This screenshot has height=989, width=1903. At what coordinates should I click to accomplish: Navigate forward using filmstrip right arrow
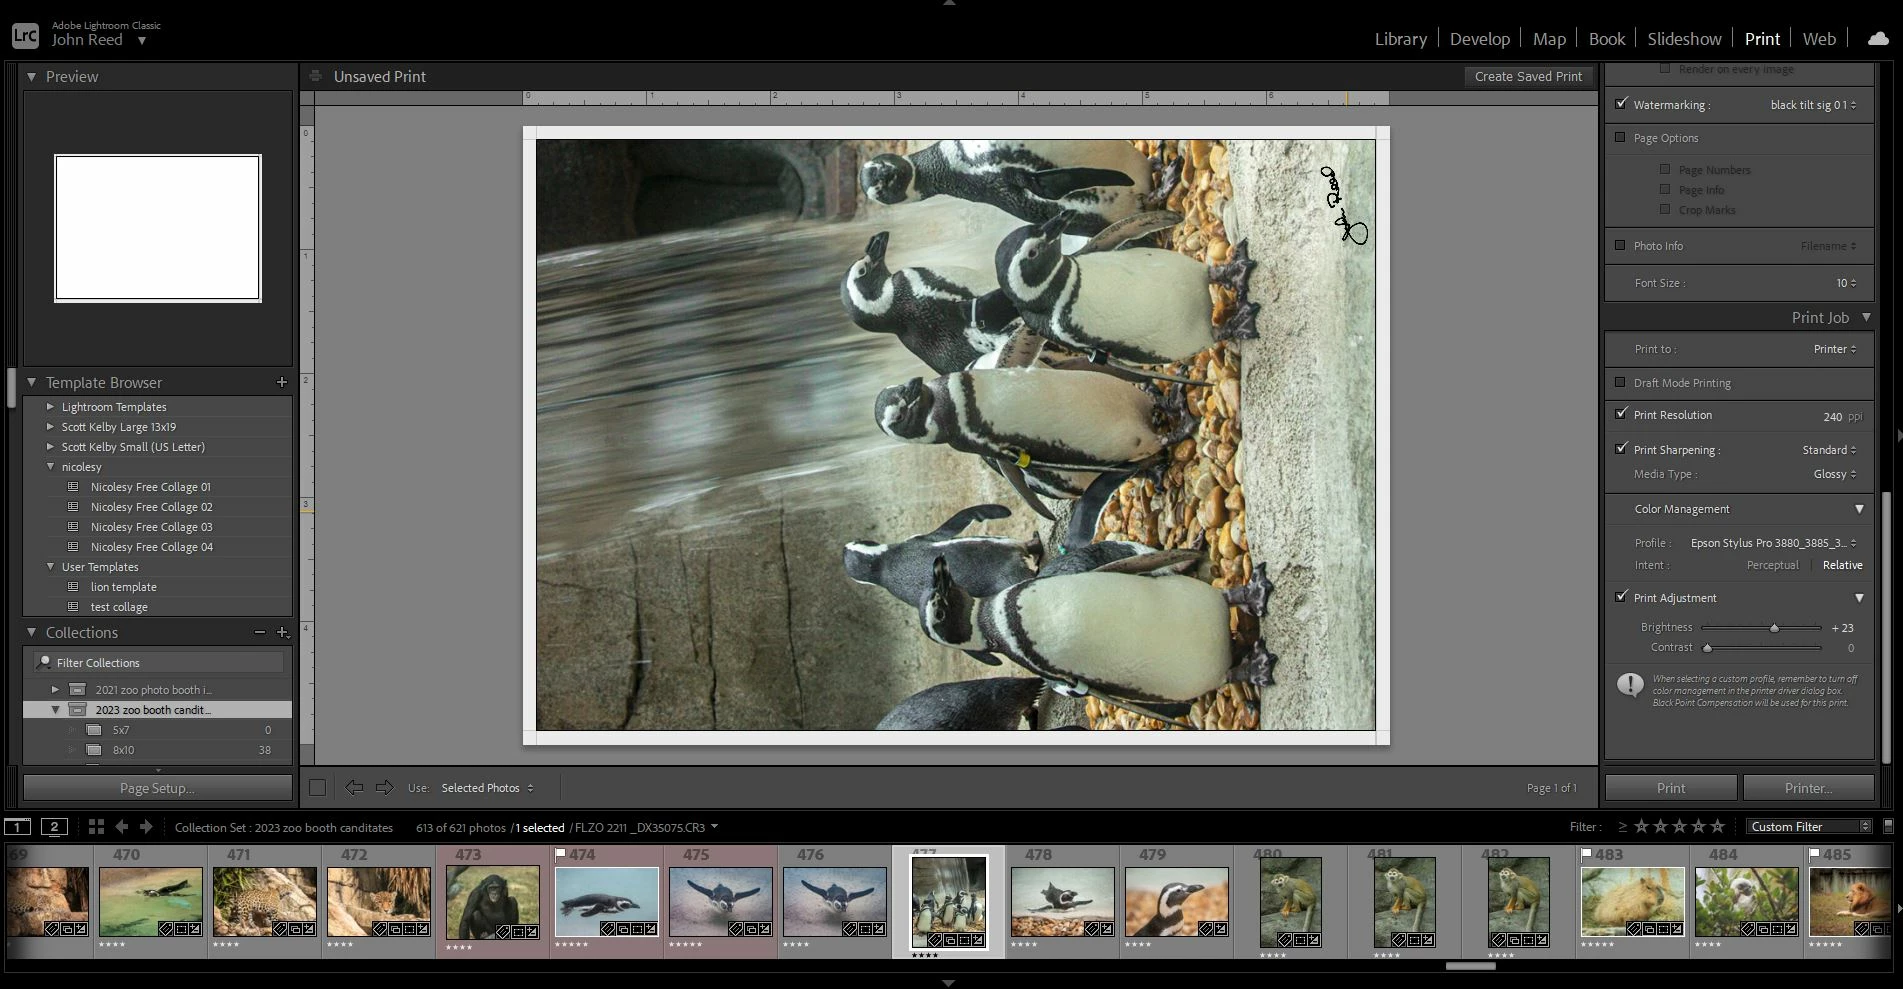point(146,827)
